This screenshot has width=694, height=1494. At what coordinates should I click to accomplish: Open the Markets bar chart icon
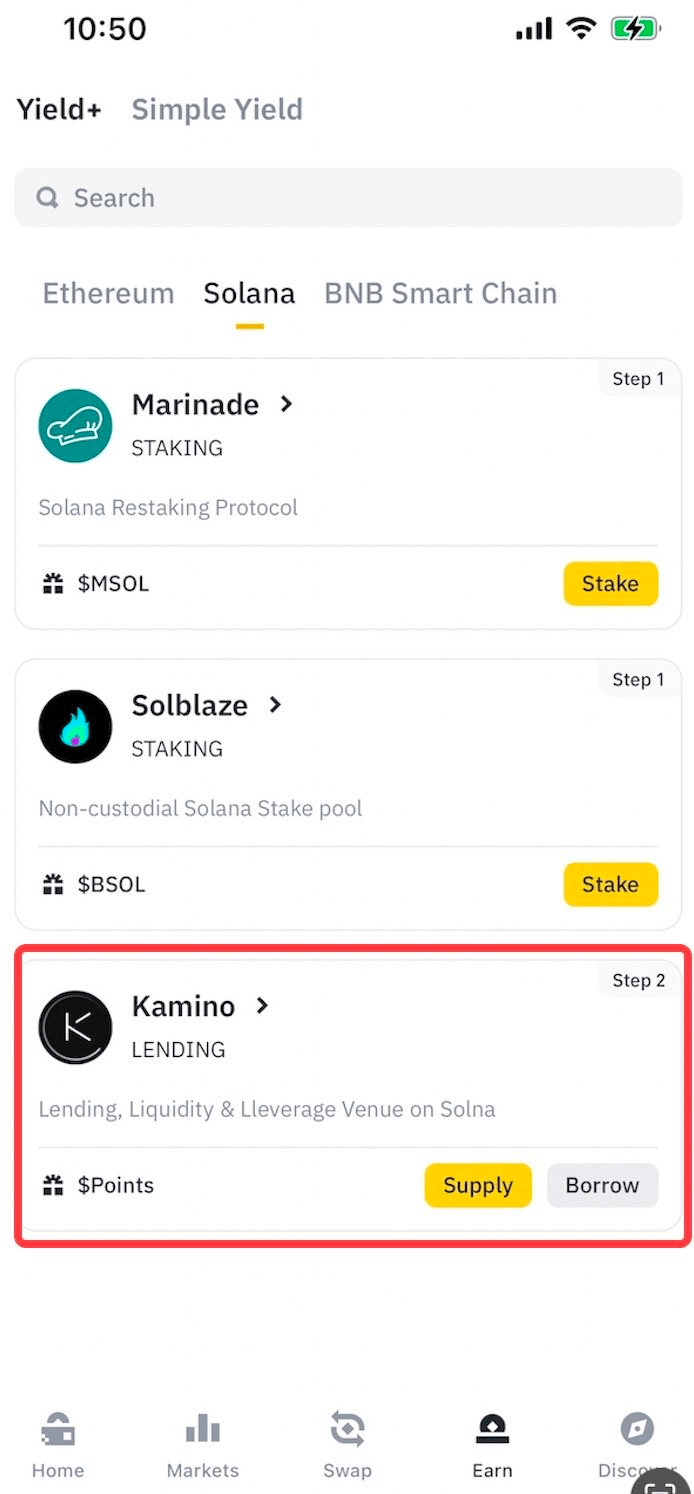pos(203,1430)
